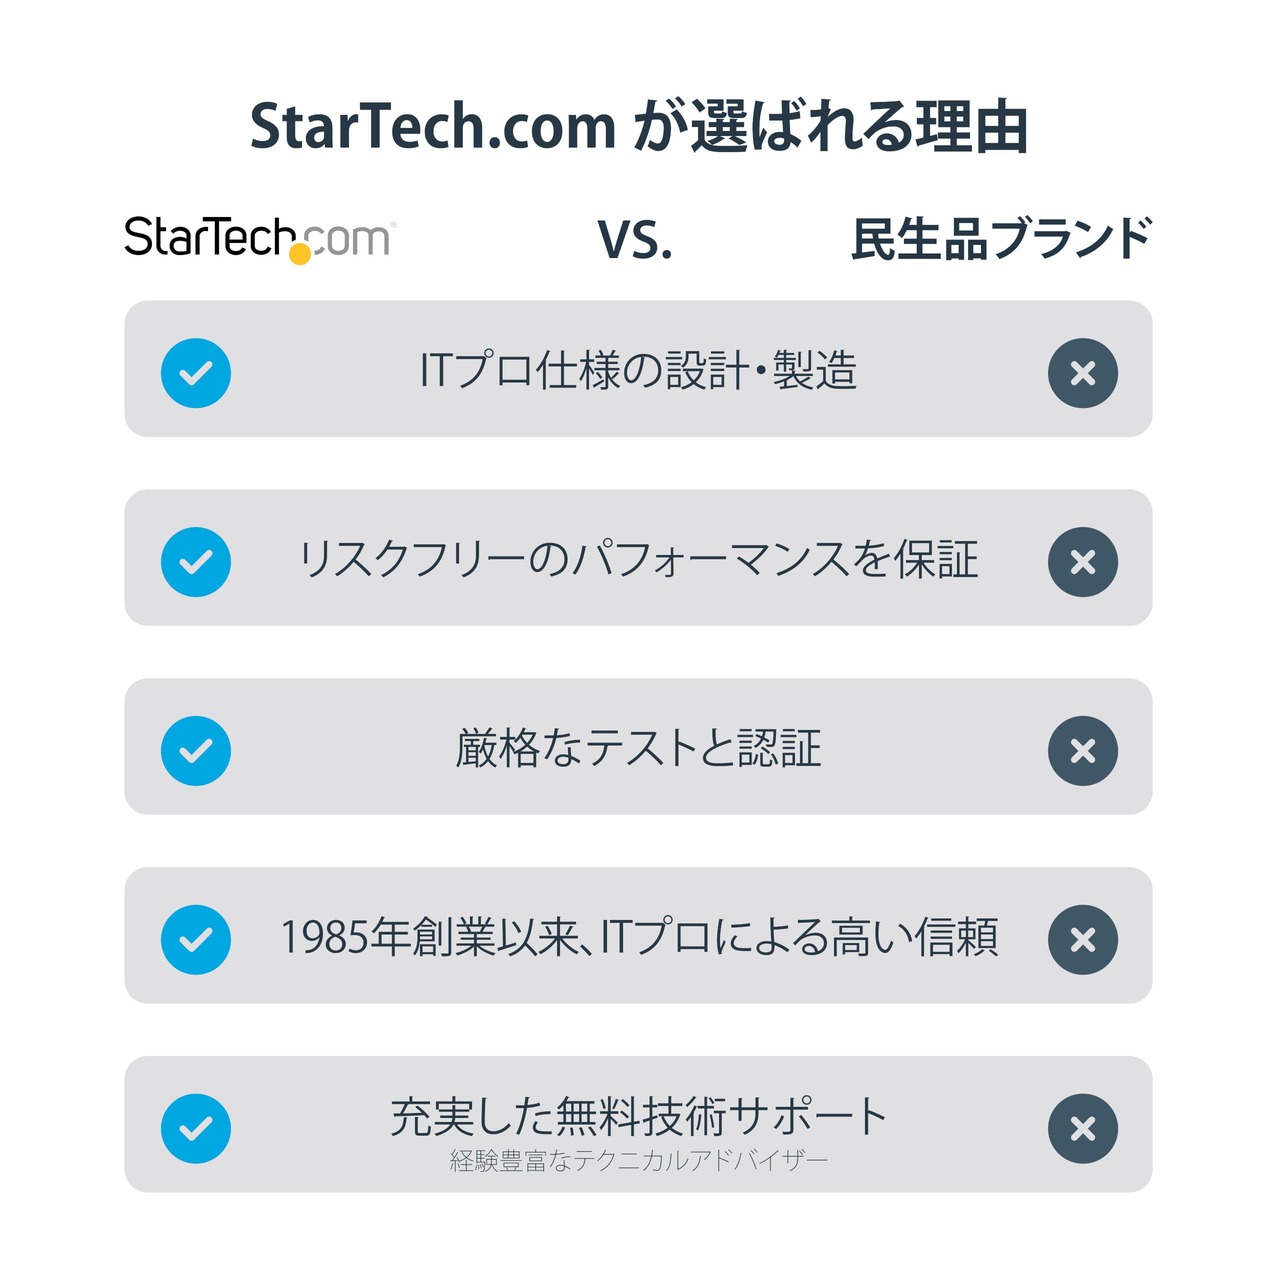Click the X icon in the 1985年創業以来 row
The height and width of the screenshot is (1280, 1280).
pyautogui.click(x=1082, y=940)
